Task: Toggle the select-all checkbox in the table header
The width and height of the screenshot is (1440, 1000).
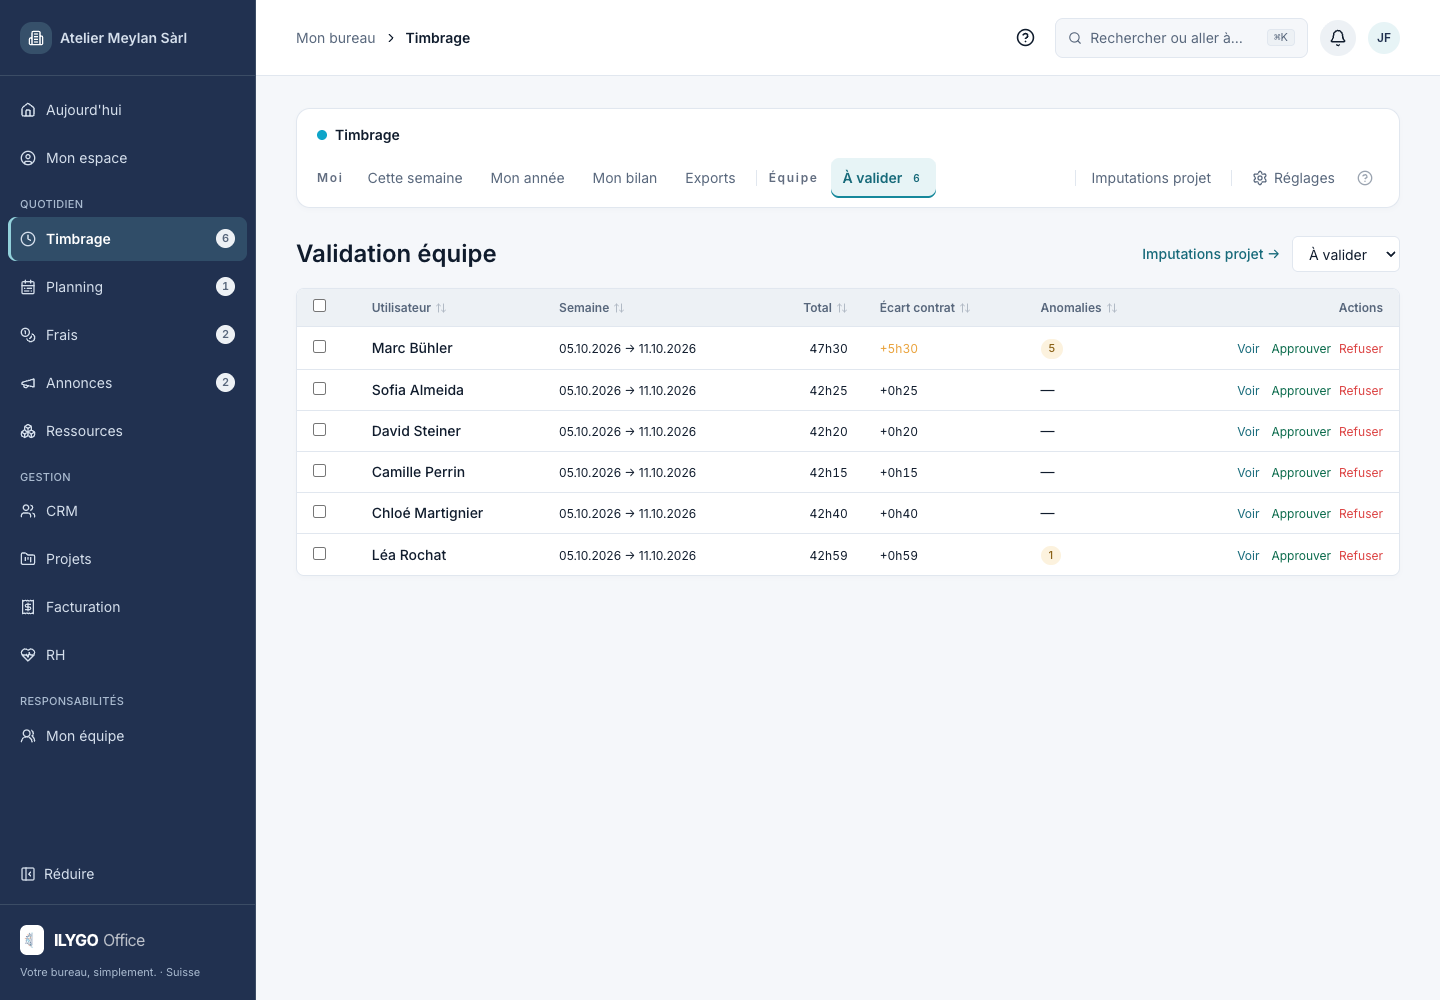Action: [320, 306]
